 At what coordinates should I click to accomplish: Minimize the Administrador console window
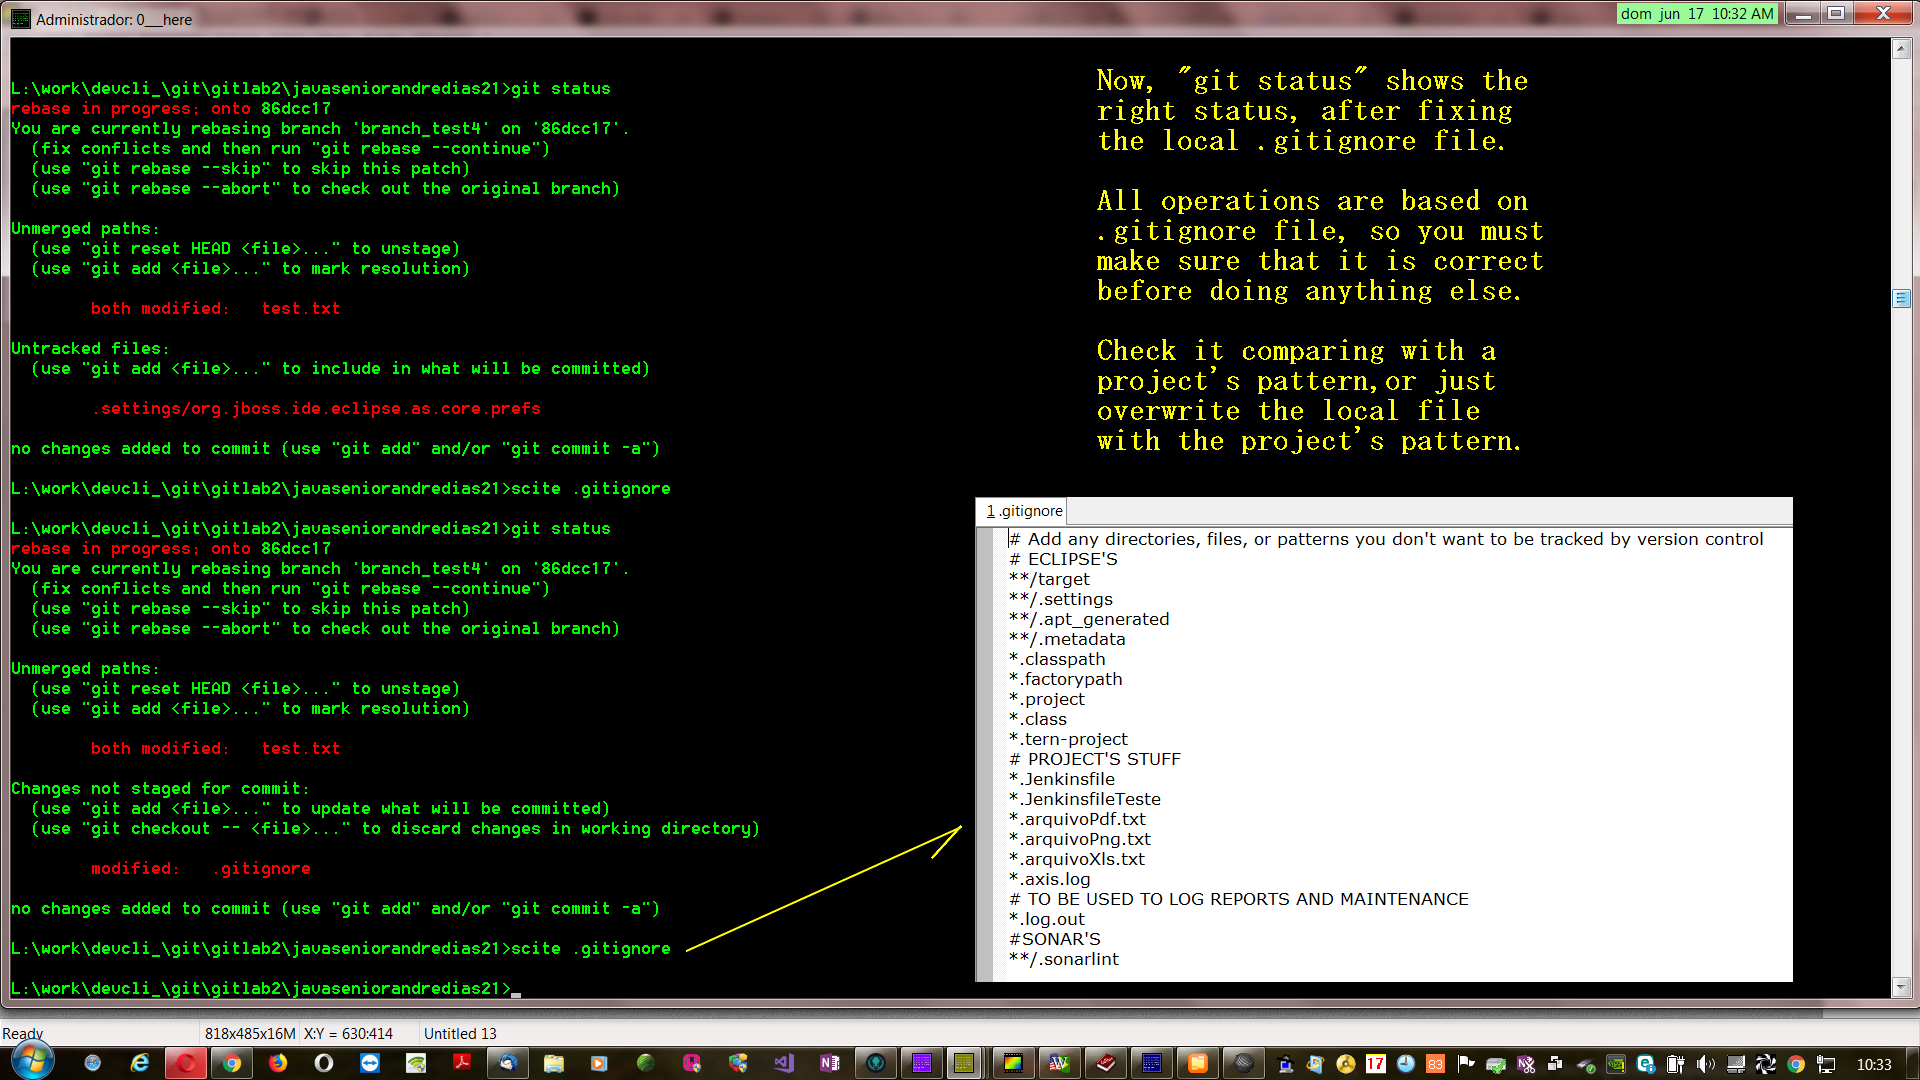click(x=1803, y=13)
